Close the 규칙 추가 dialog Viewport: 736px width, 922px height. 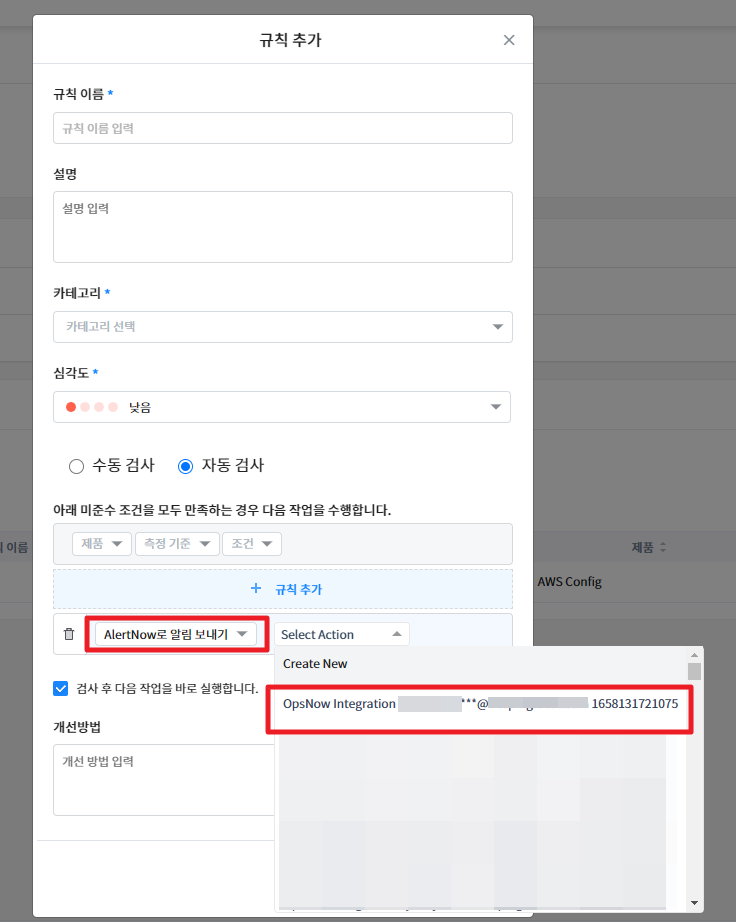pos(509,40)
